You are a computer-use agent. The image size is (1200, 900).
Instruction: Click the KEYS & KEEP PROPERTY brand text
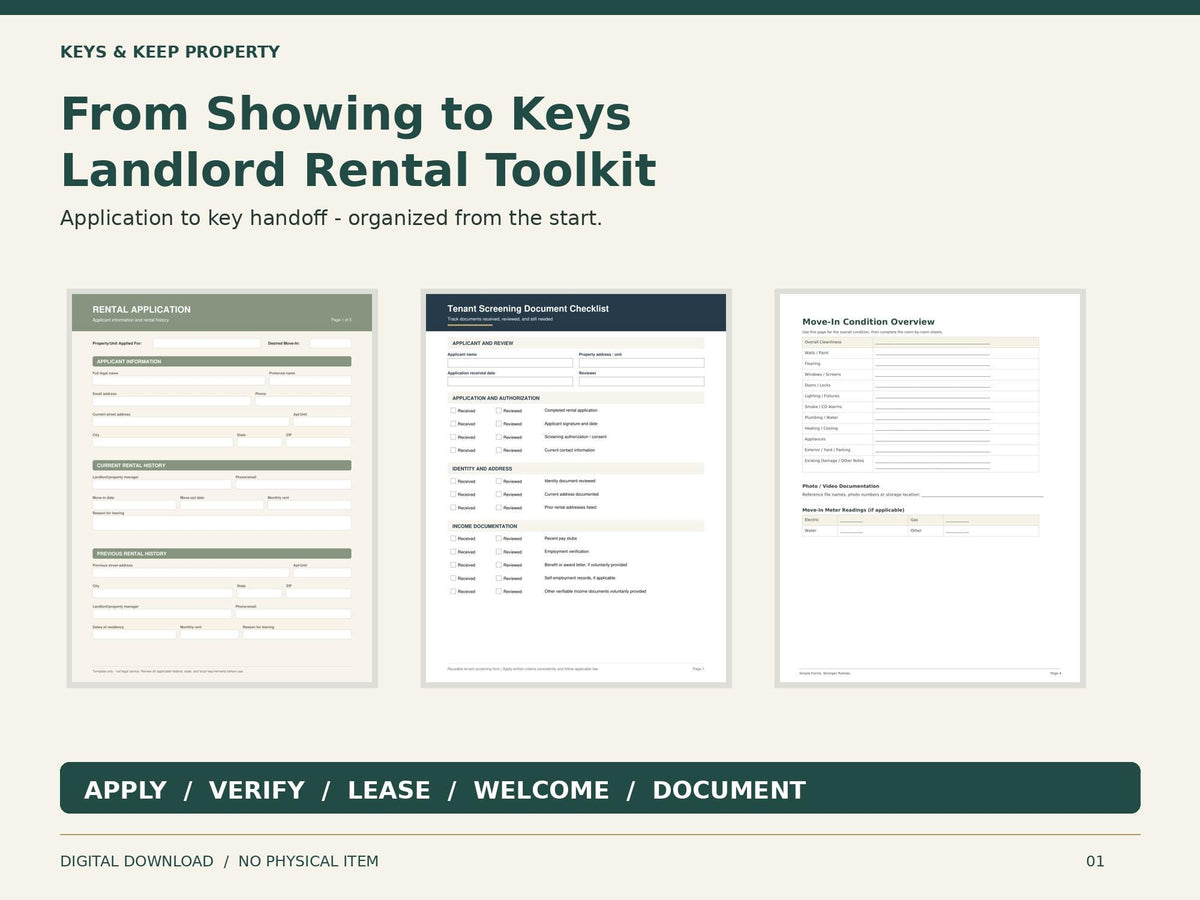coord(170,52)
